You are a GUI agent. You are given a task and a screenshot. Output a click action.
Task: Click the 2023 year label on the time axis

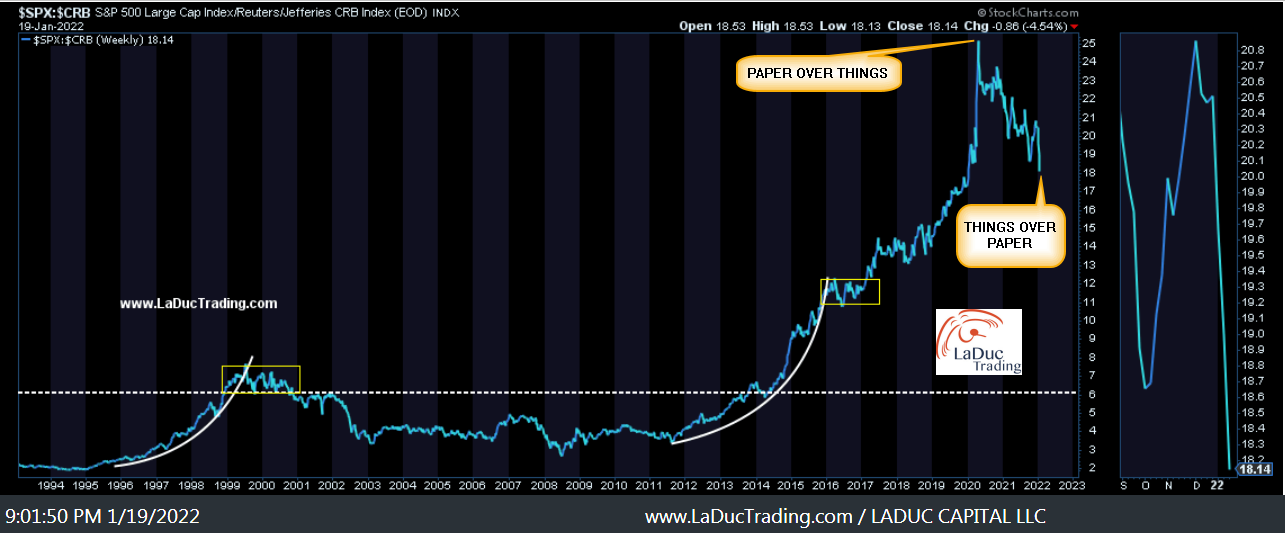click(1071, 485)
